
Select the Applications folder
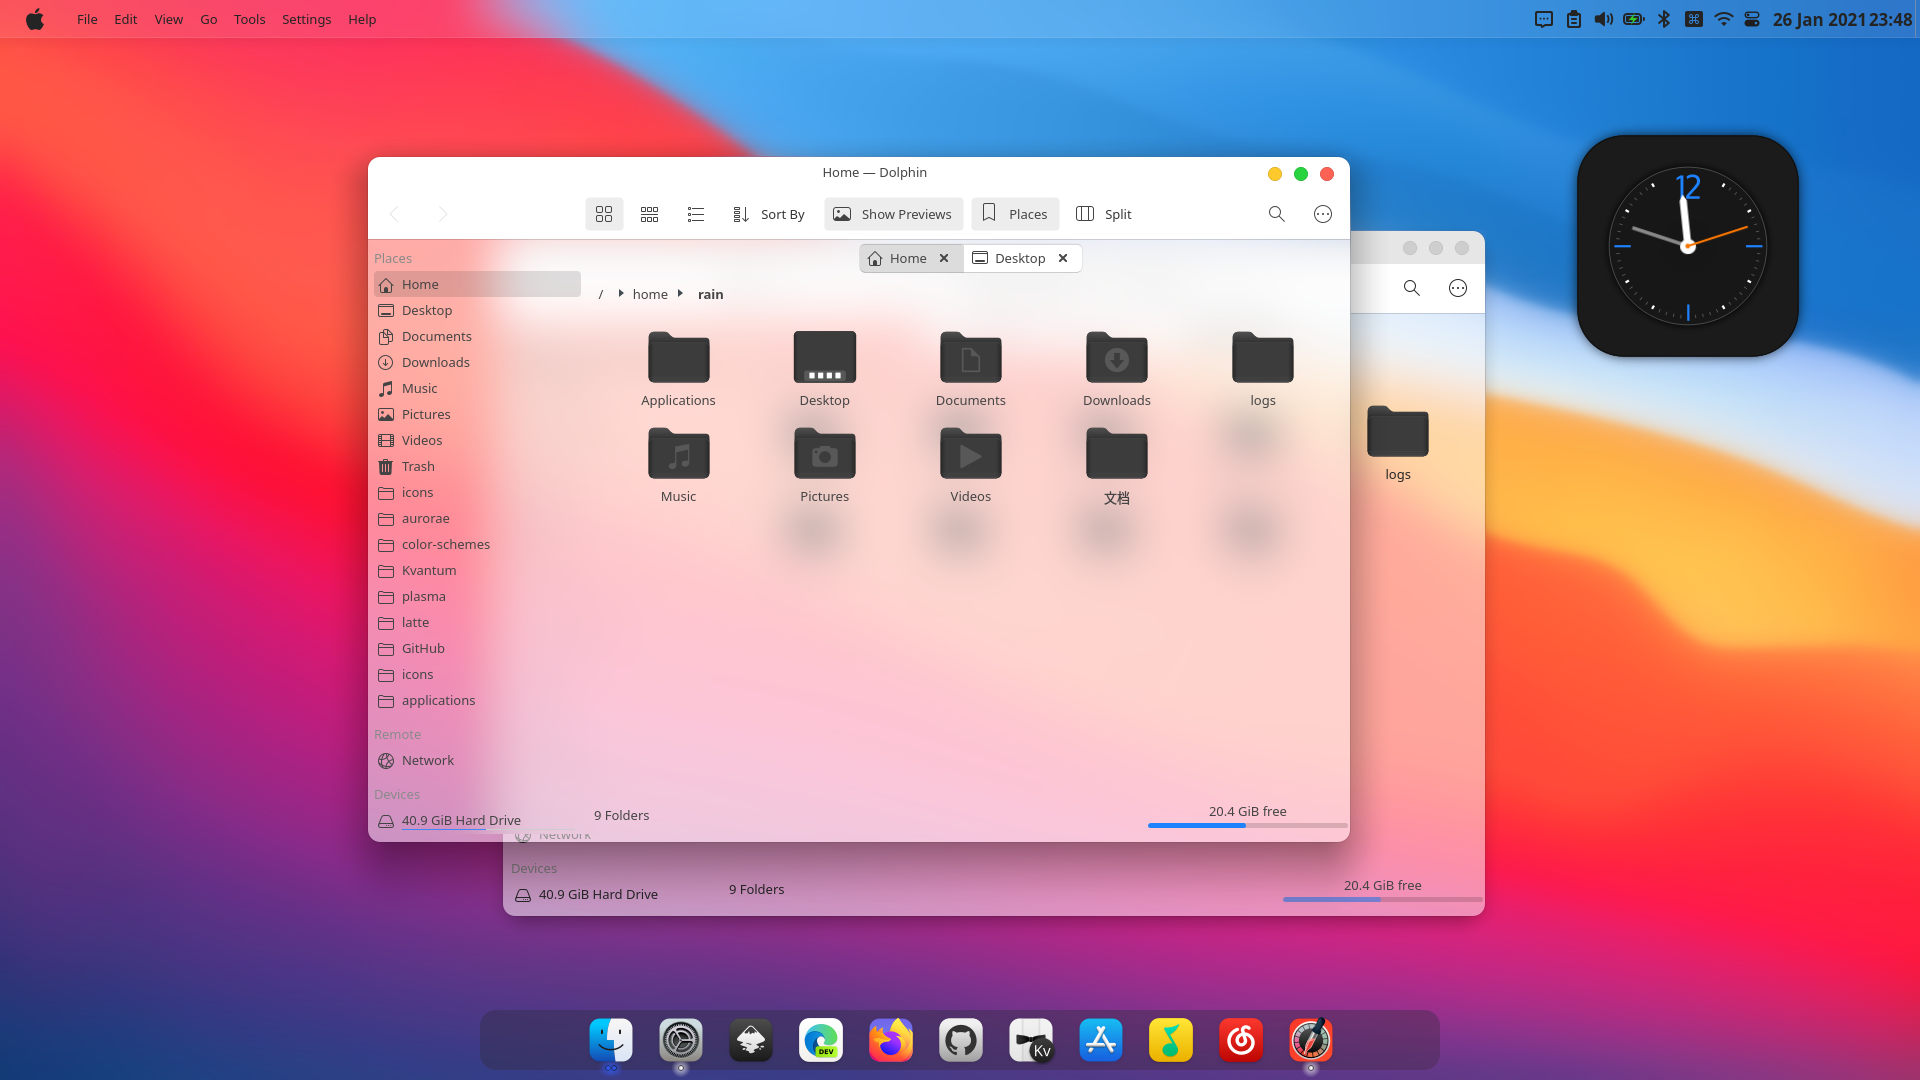pyautogui.click(x=679, y=369)
